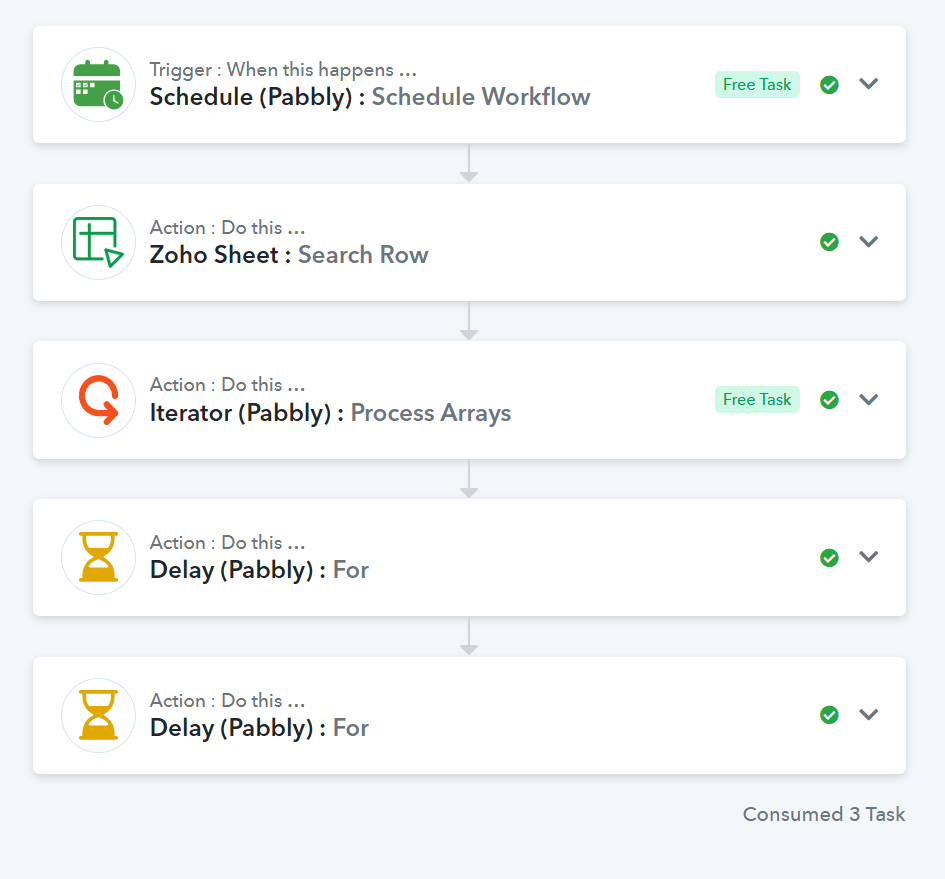Click the Free Task badge on Iterator
The height and width of the screenshot is (879, 945).
[x=757, y=400]
